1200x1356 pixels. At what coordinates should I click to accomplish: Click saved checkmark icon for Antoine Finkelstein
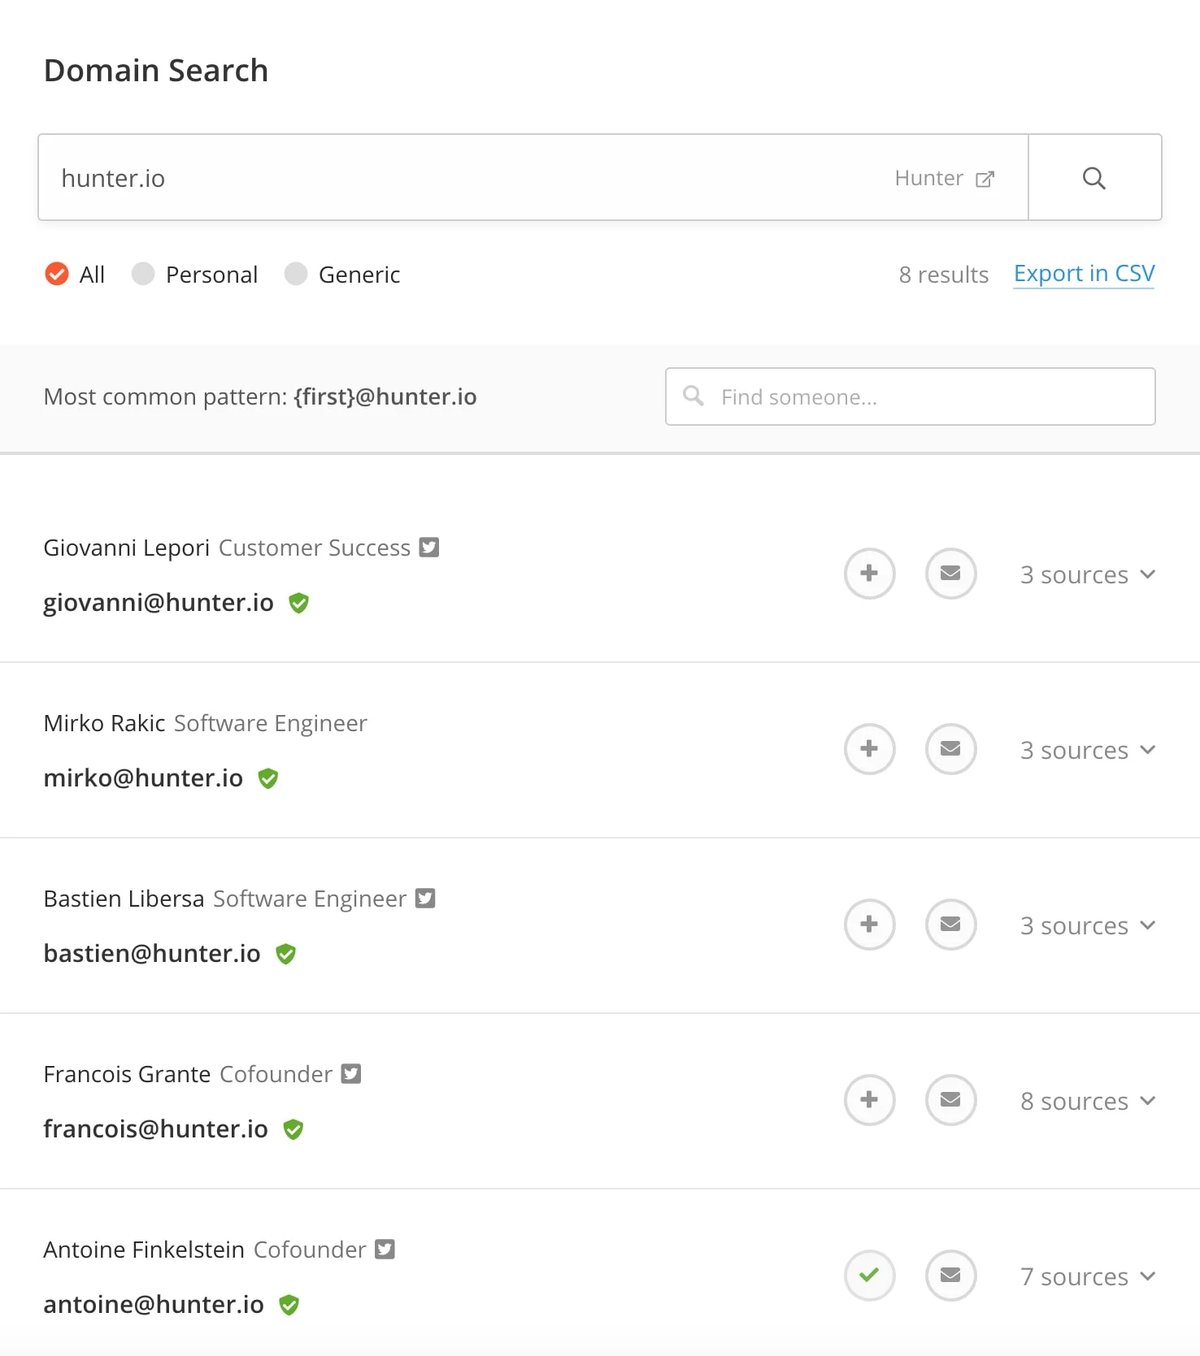(869, 1275)
